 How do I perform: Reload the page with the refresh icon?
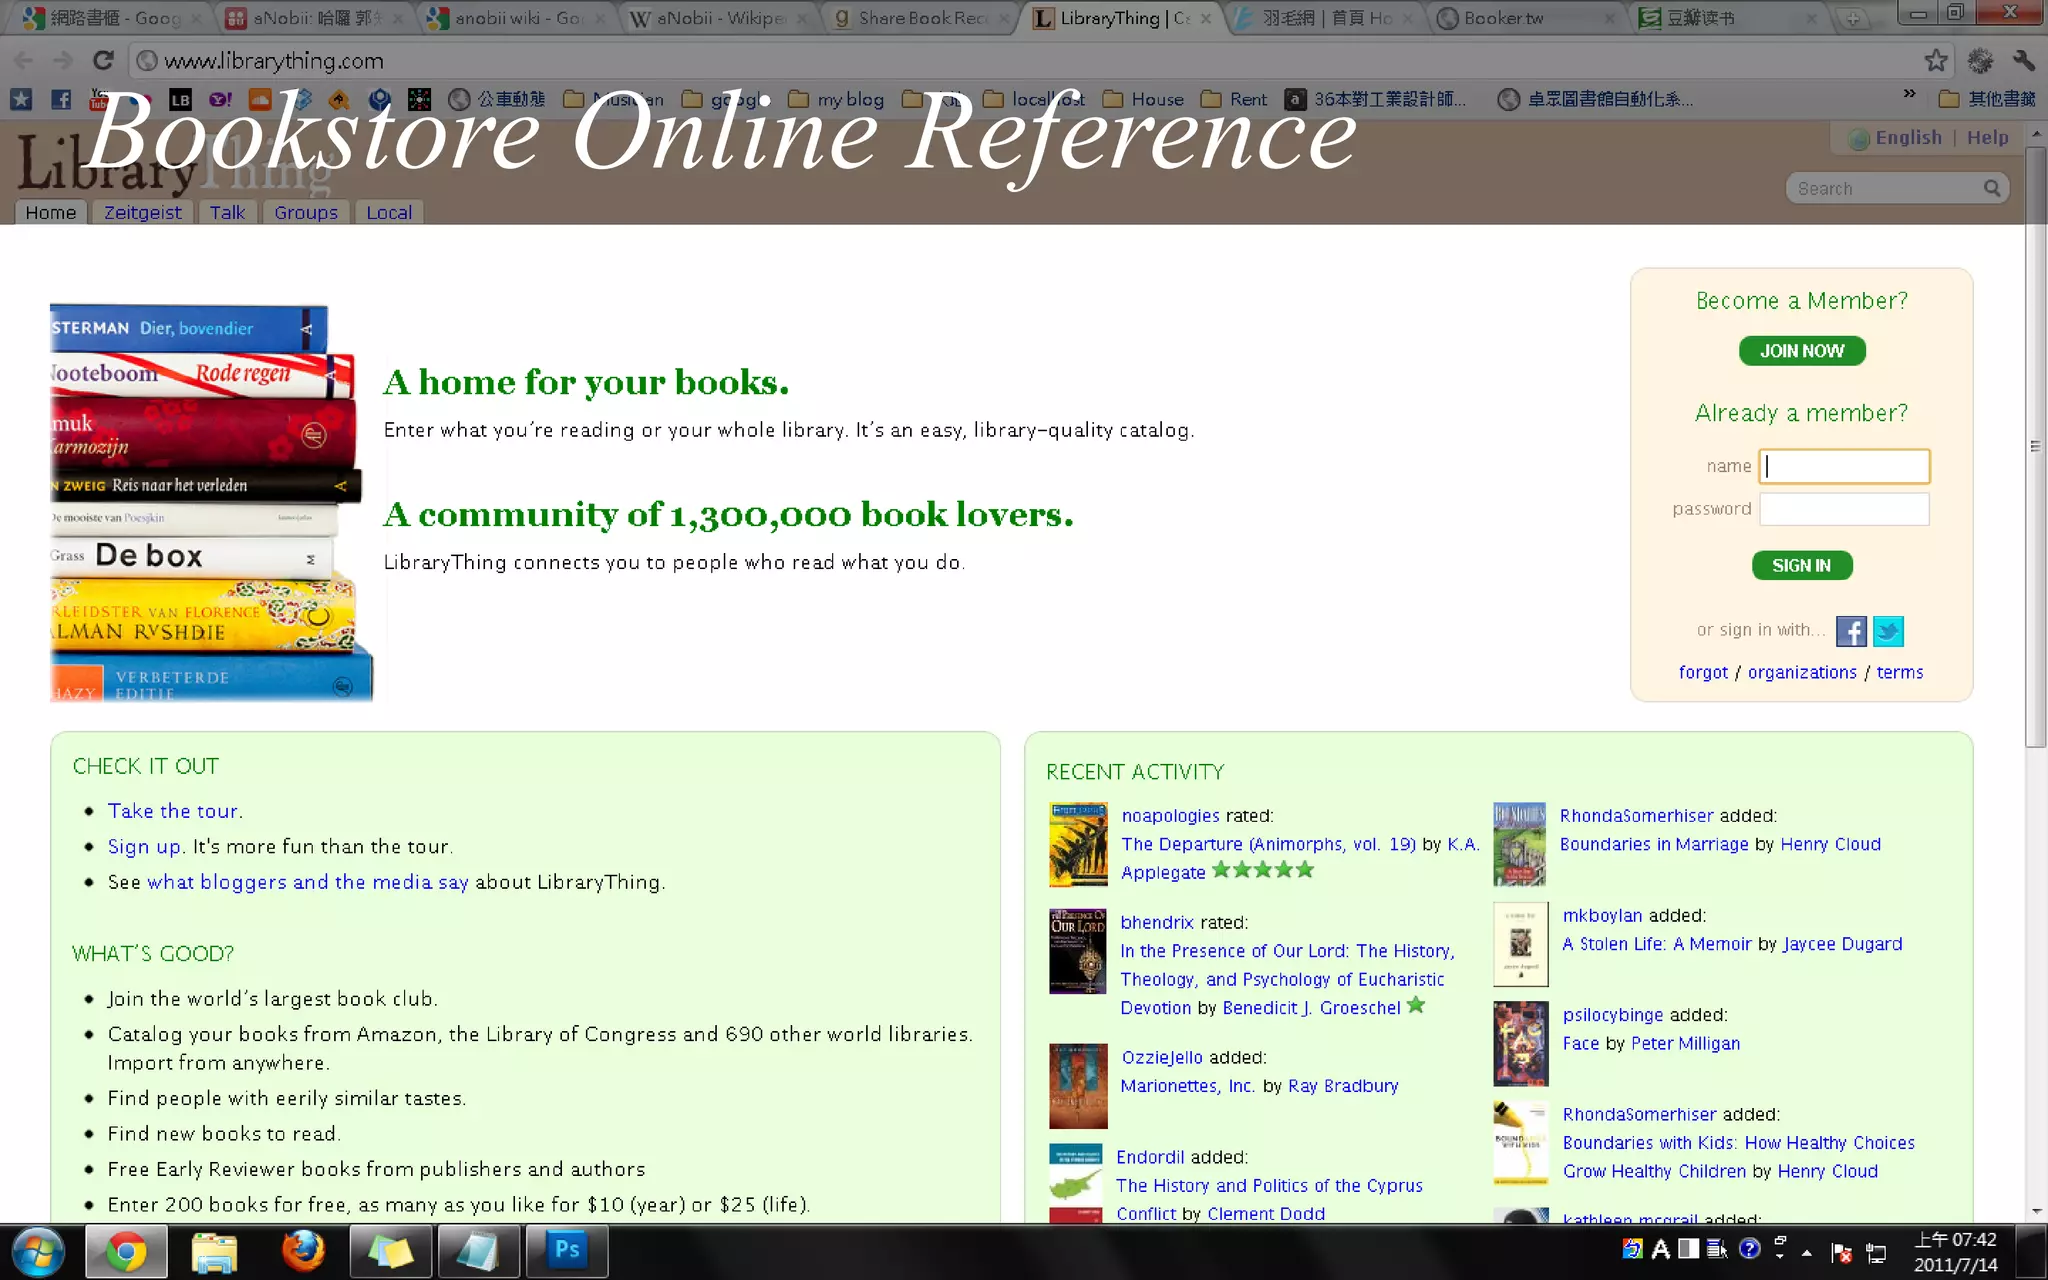tap(103, 60)
